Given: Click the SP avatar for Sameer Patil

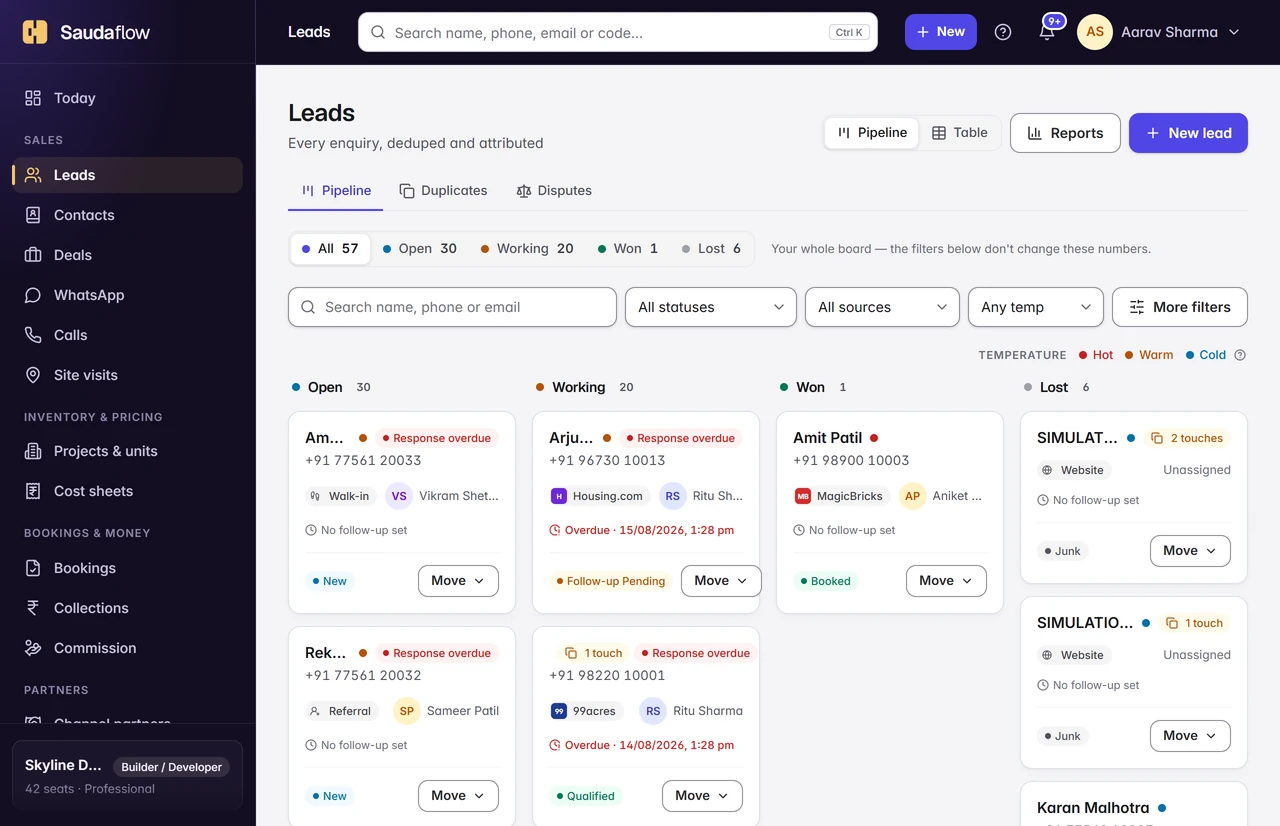Looking at the screenshot, I should tap(407, 711).
